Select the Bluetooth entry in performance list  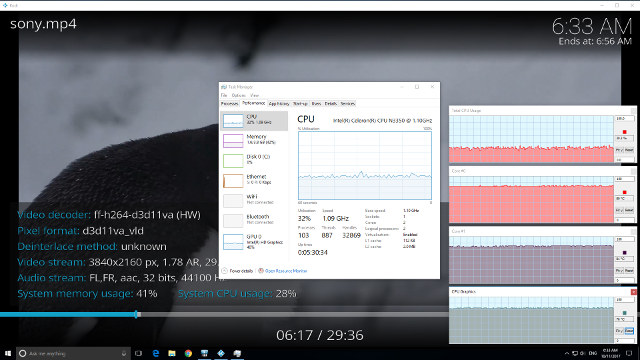click(x=254, y=220)
